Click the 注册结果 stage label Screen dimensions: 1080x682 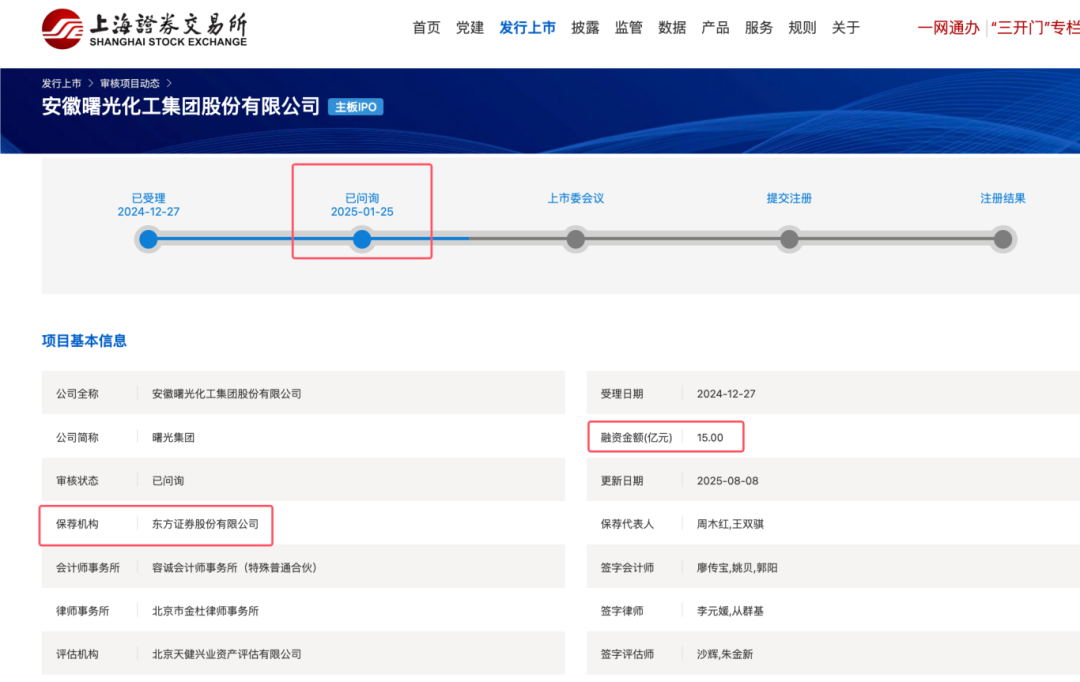click(x=1003, y=198)
